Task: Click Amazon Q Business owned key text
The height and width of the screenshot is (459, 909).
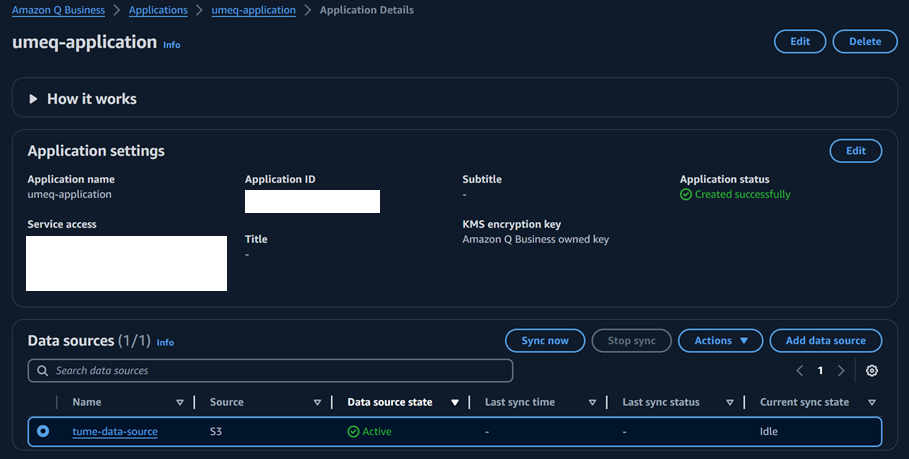Action: coord(536,239)
